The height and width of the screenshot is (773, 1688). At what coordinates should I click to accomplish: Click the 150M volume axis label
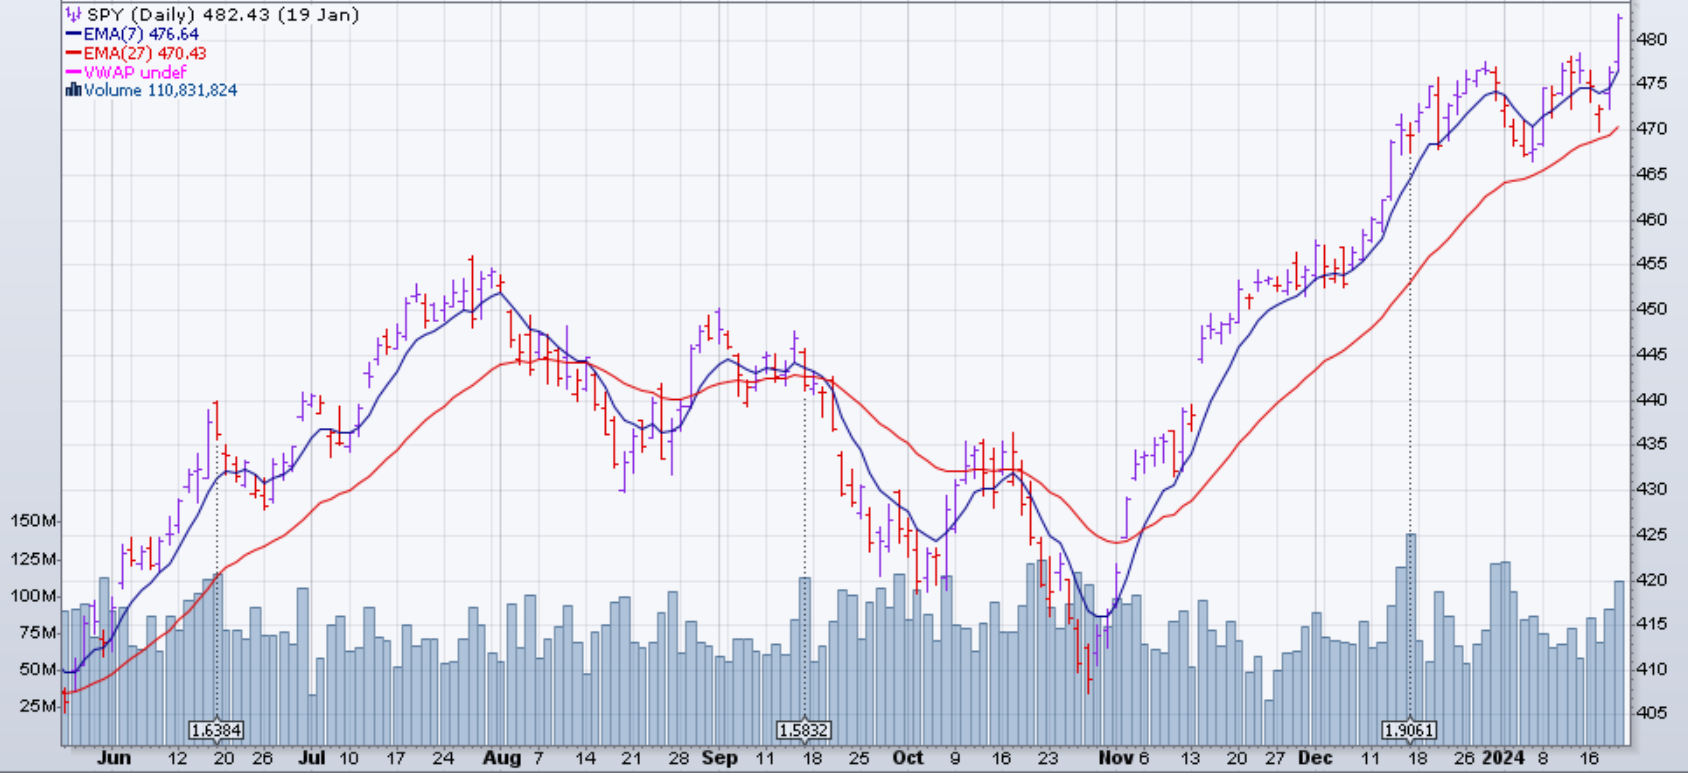click(33, 521)
